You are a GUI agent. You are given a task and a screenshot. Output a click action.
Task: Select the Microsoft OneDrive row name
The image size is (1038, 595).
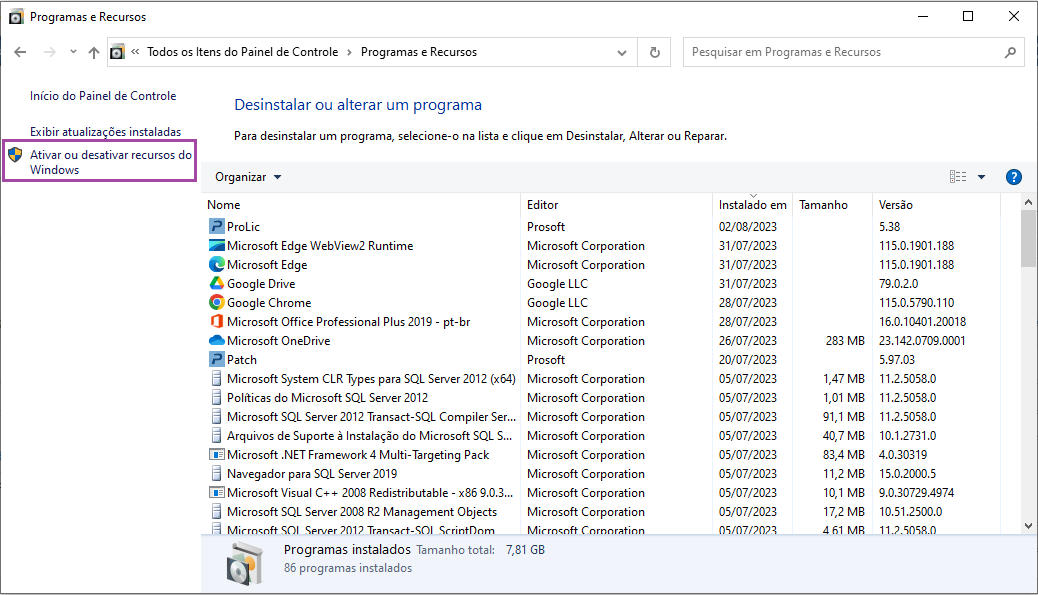coord(279,341)
